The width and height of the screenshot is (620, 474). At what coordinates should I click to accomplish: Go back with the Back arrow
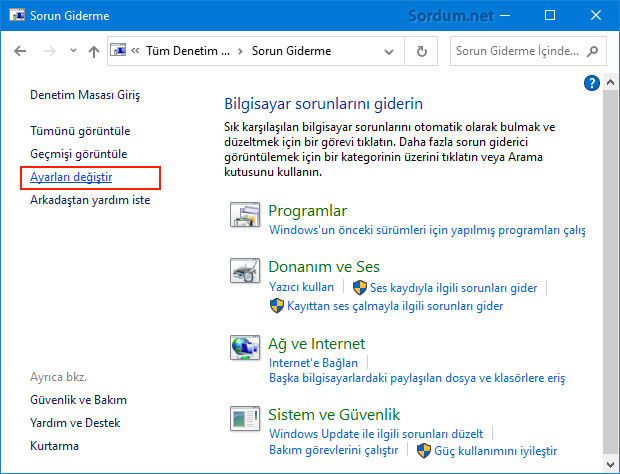[20, 51]
